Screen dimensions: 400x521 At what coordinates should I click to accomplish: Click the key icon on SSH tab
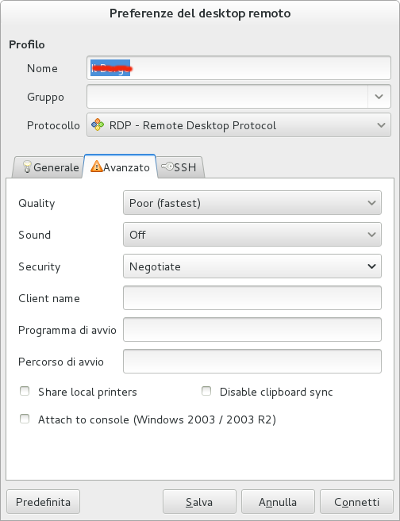(167, 166)
